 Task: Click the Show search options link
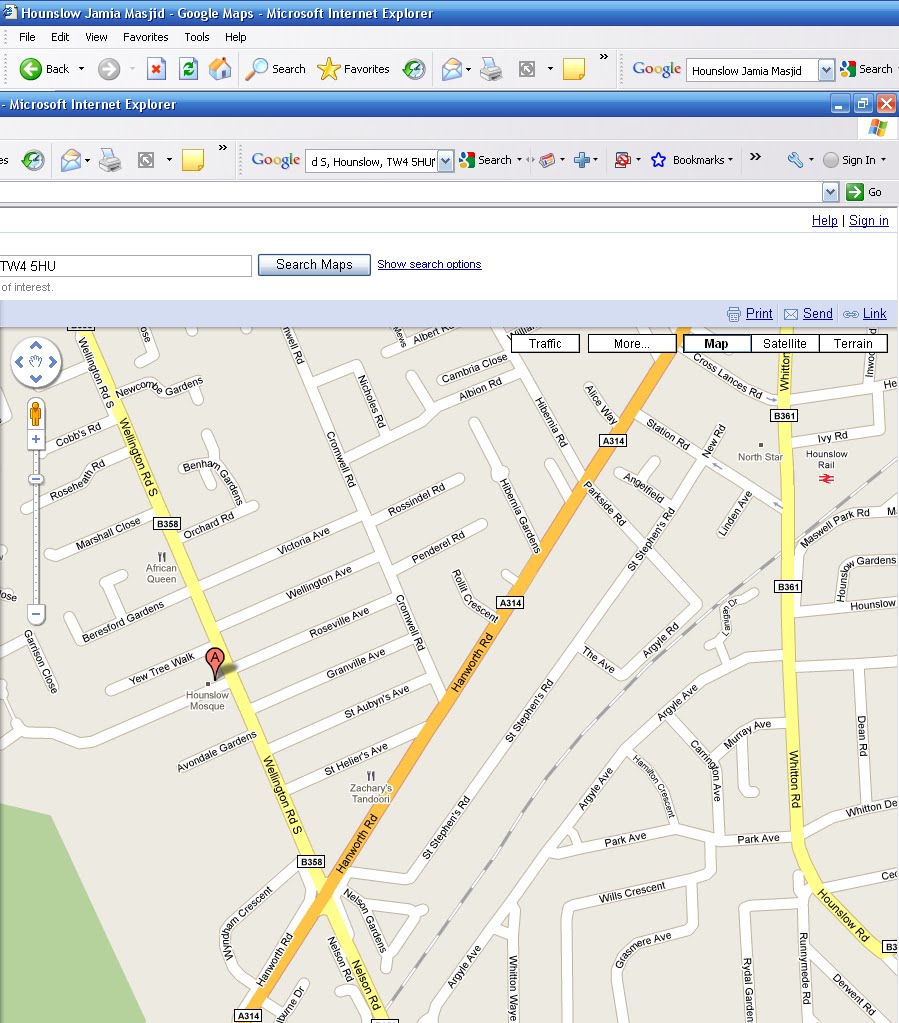[x=429, y=264]
